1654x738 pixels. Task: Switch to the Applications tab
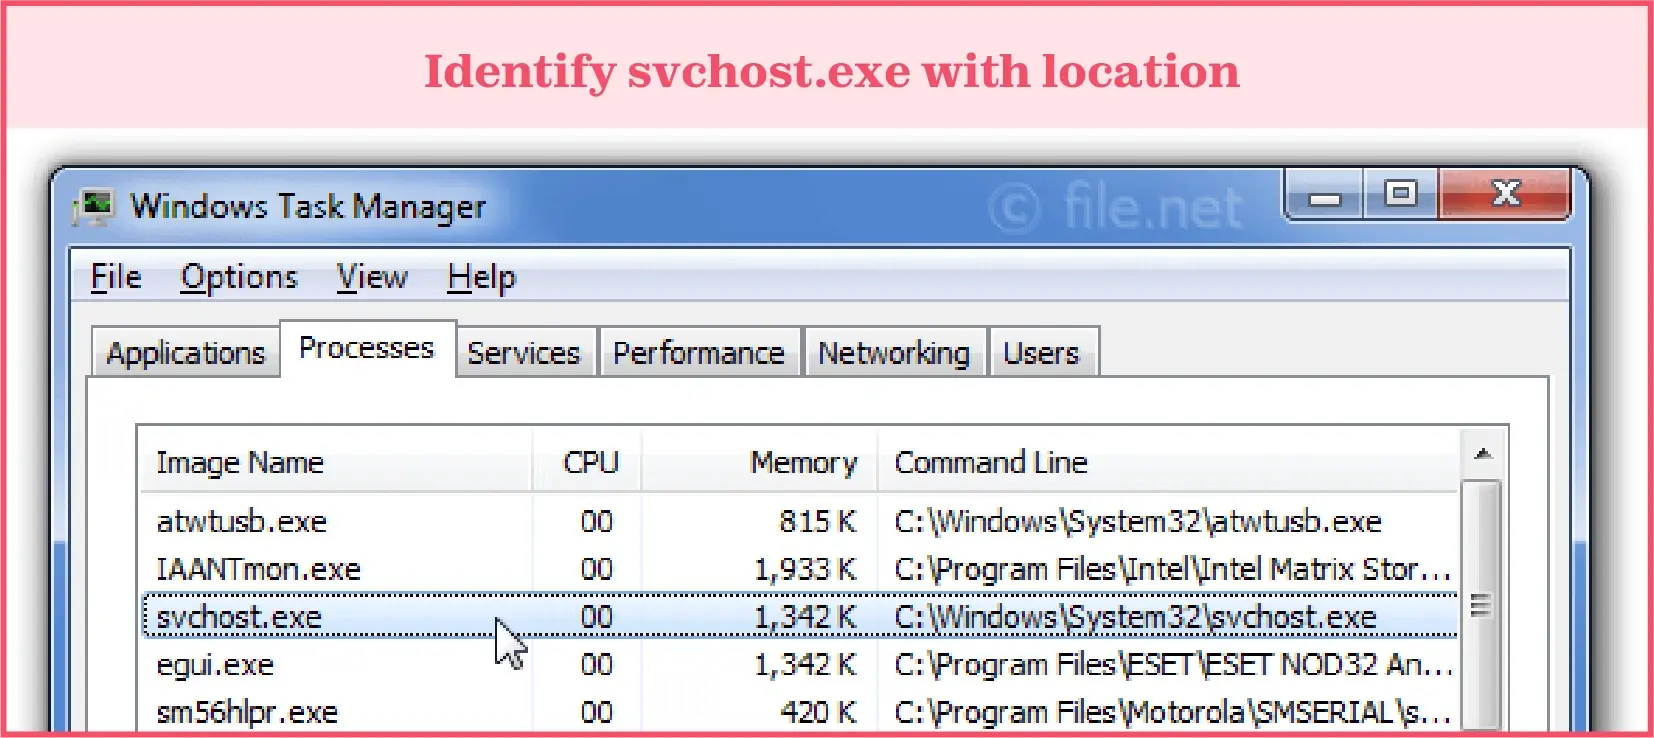(x=185, y=352)
